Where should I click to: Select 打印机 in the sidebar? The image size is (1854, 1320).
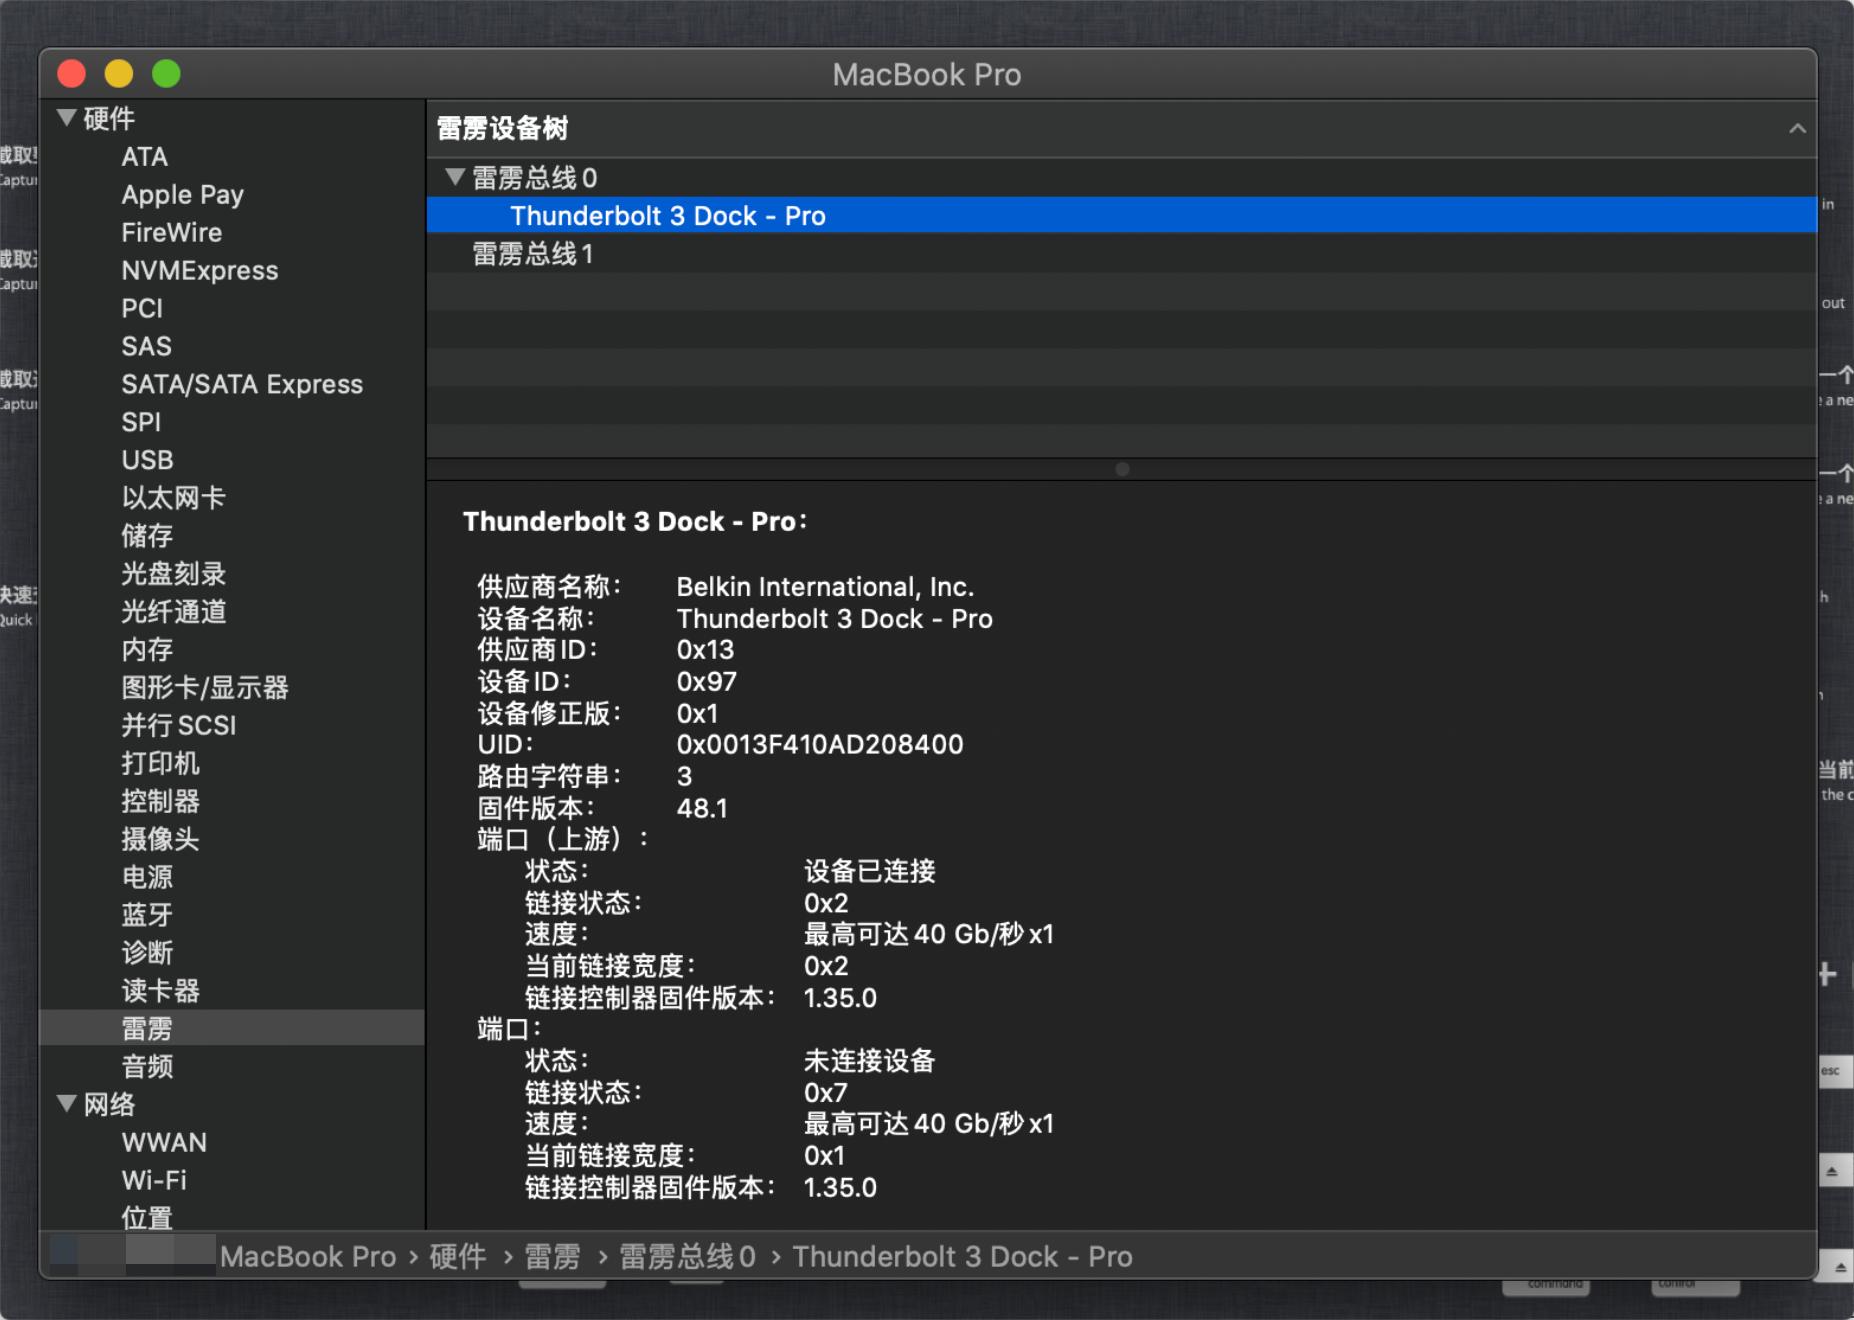click(160, 764)
